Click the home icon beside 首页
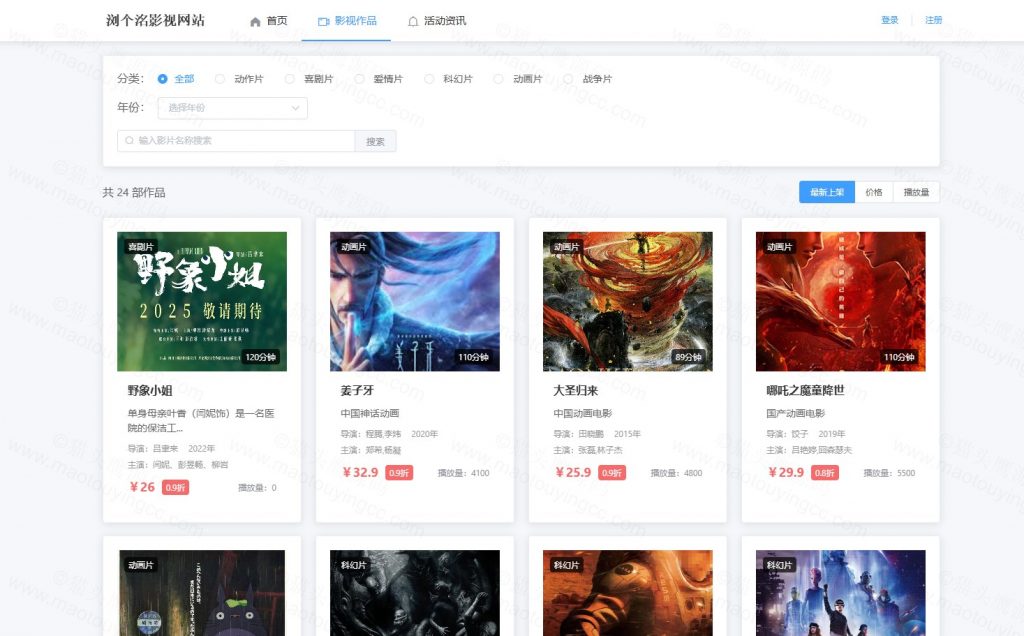Screen dimensions: 1024x636 pyautogui.click(x=255, y=22)
